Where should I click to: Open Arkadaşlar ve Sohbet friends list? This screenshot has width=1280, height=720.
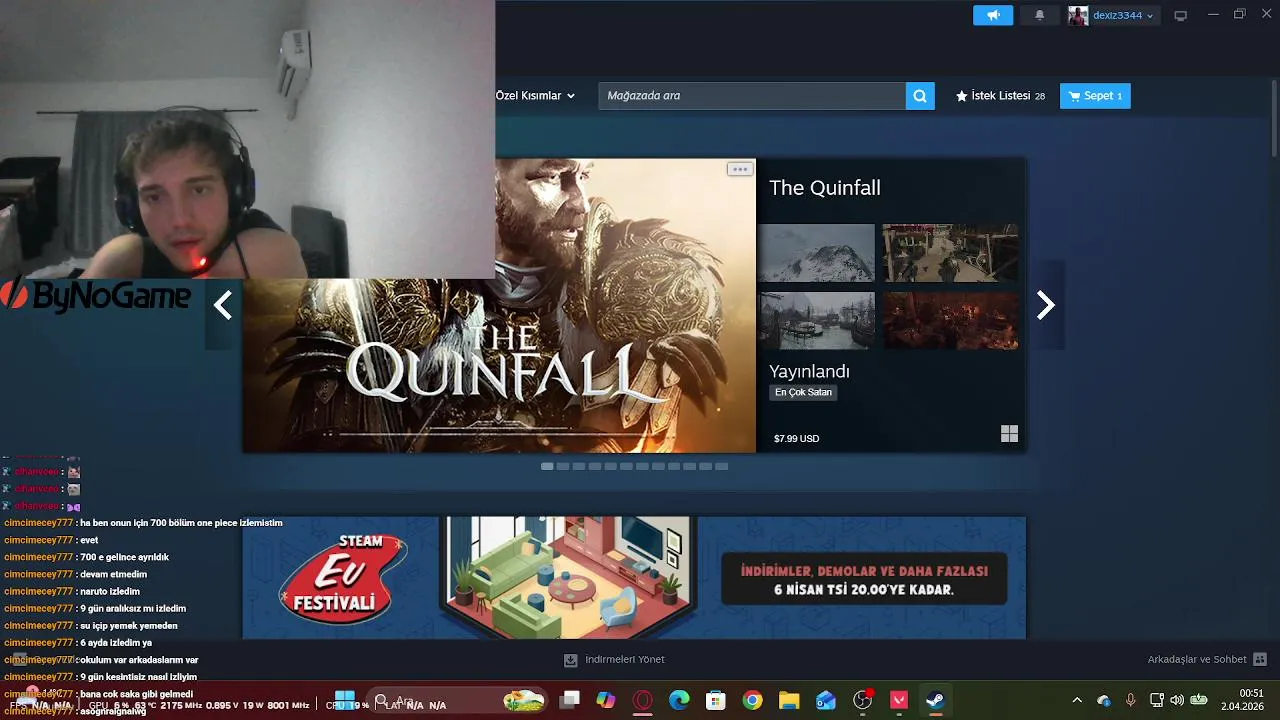(x=1207, y=660)
